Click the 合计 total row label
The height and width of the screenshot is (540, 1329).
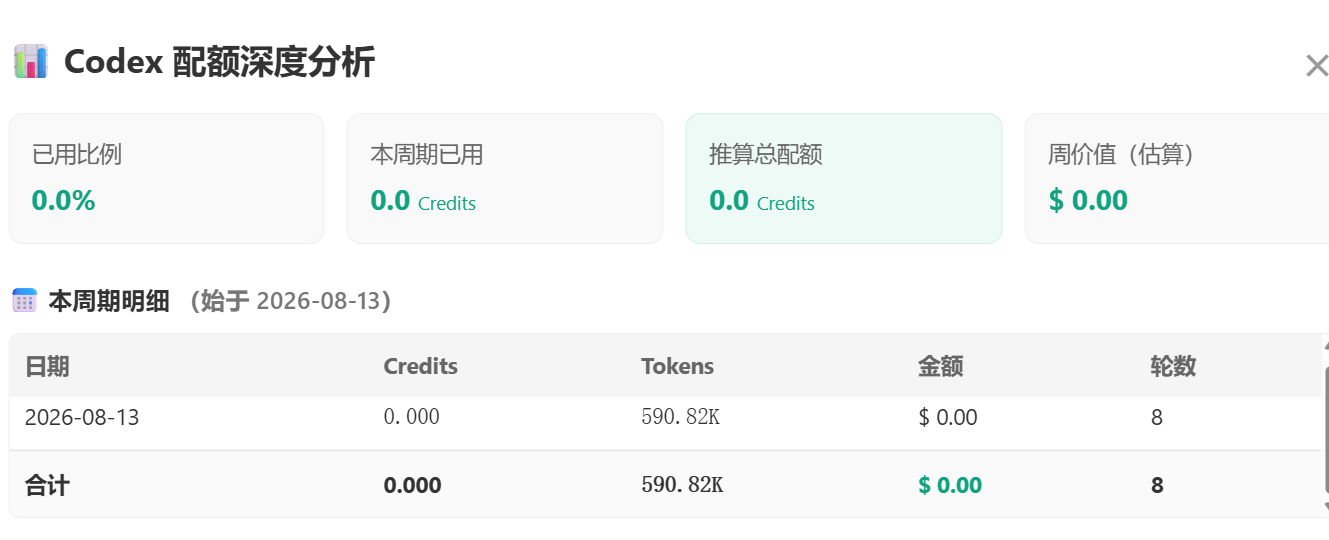coord(47,486)
